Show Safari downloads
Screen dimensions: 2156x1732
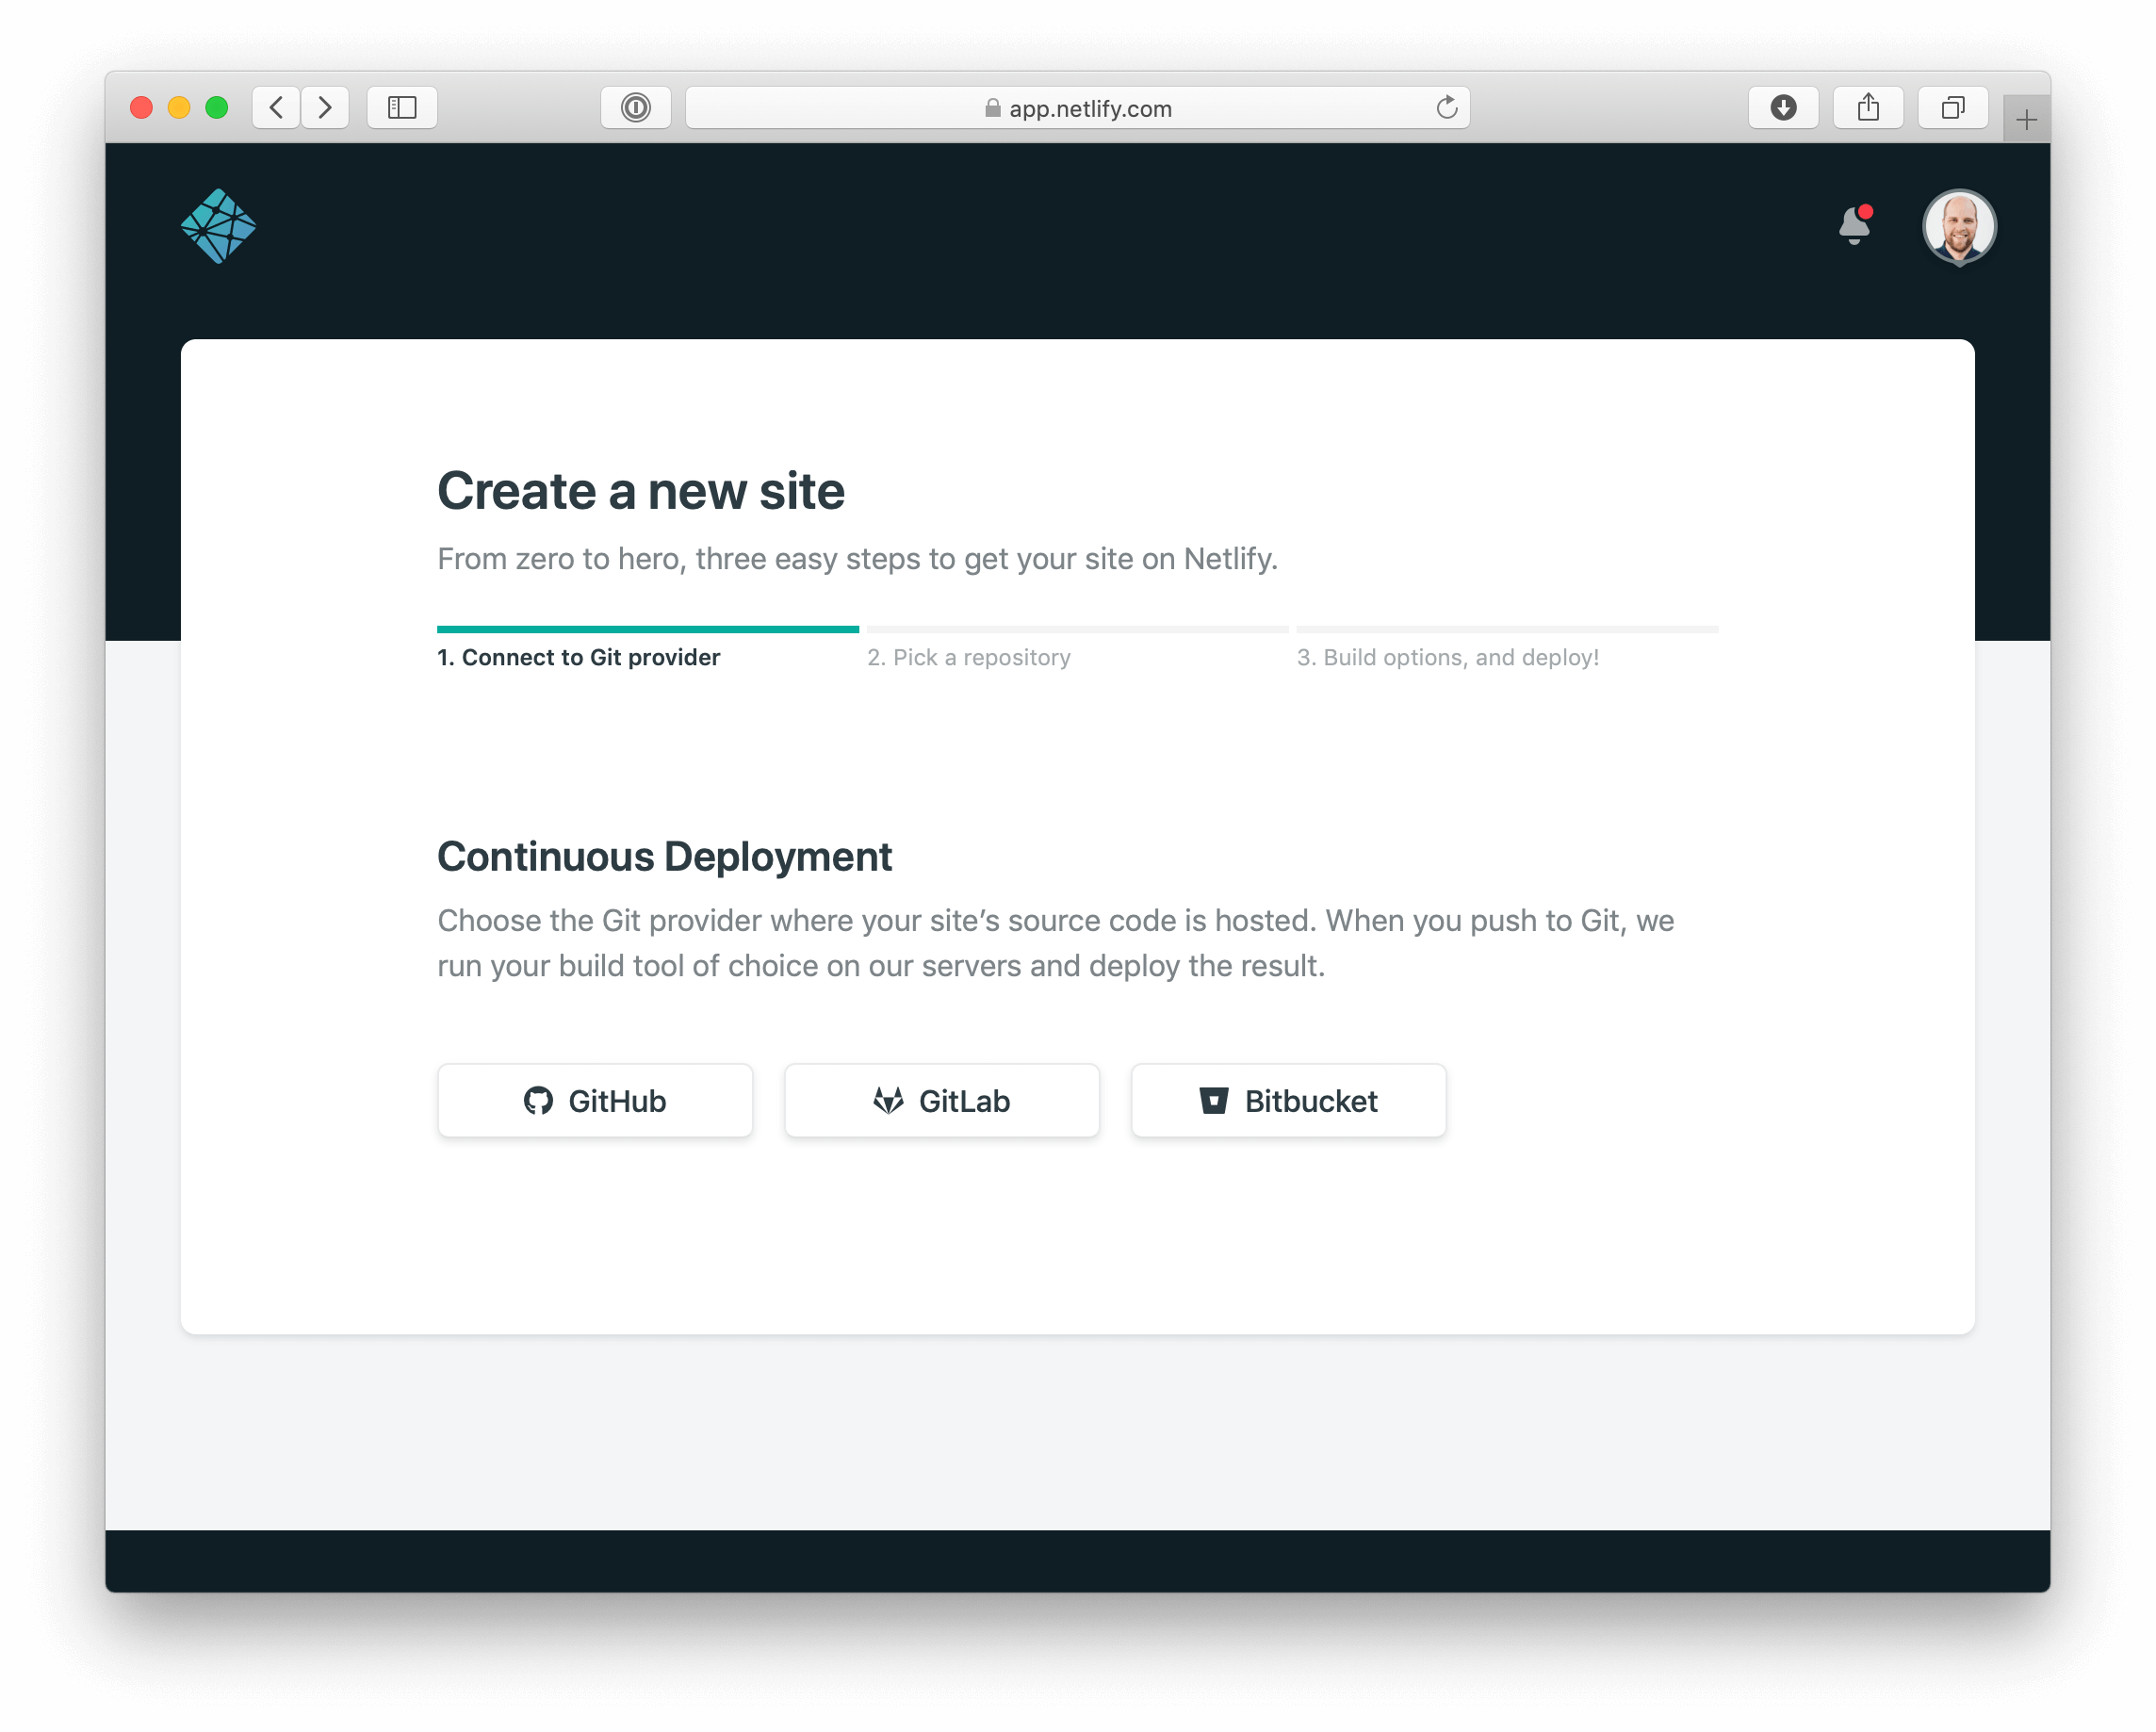point(1783,107)
